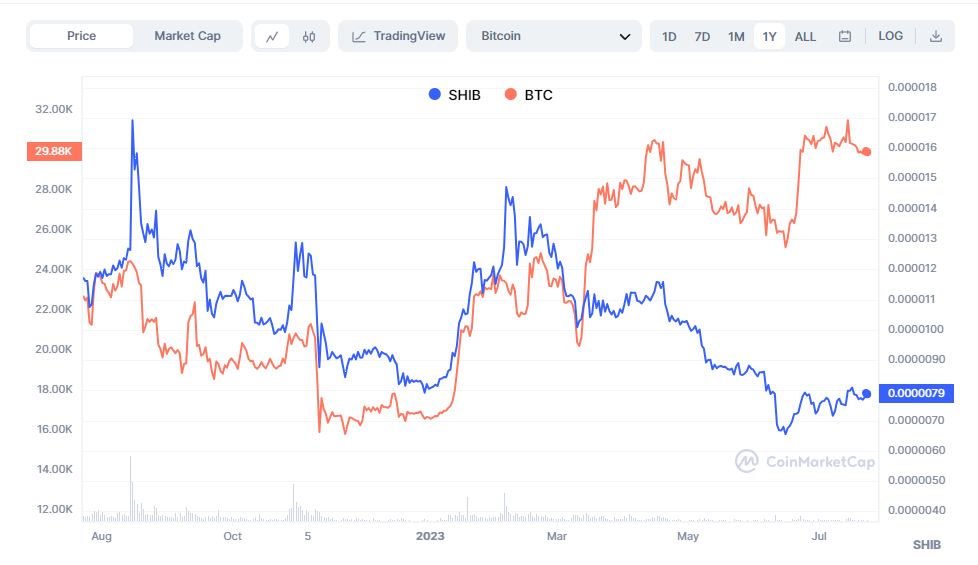Show ALL time price history
The image size is (978, 565).
tap(805, 36)
